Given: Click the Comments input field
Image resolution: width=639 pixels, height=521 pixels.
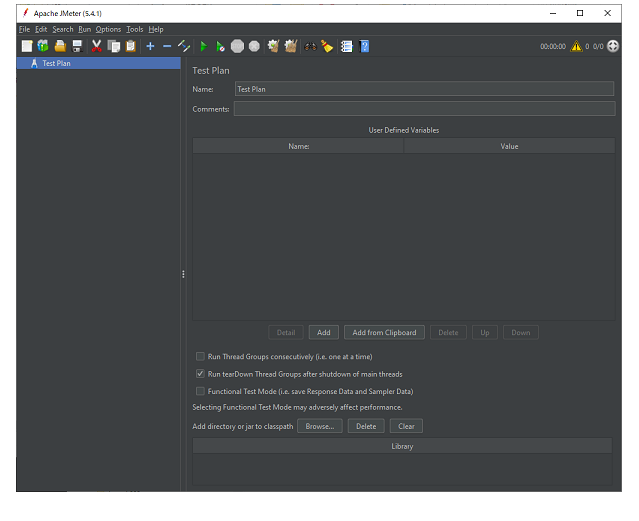Looking at the screenshot, I should tap(424, 109).
